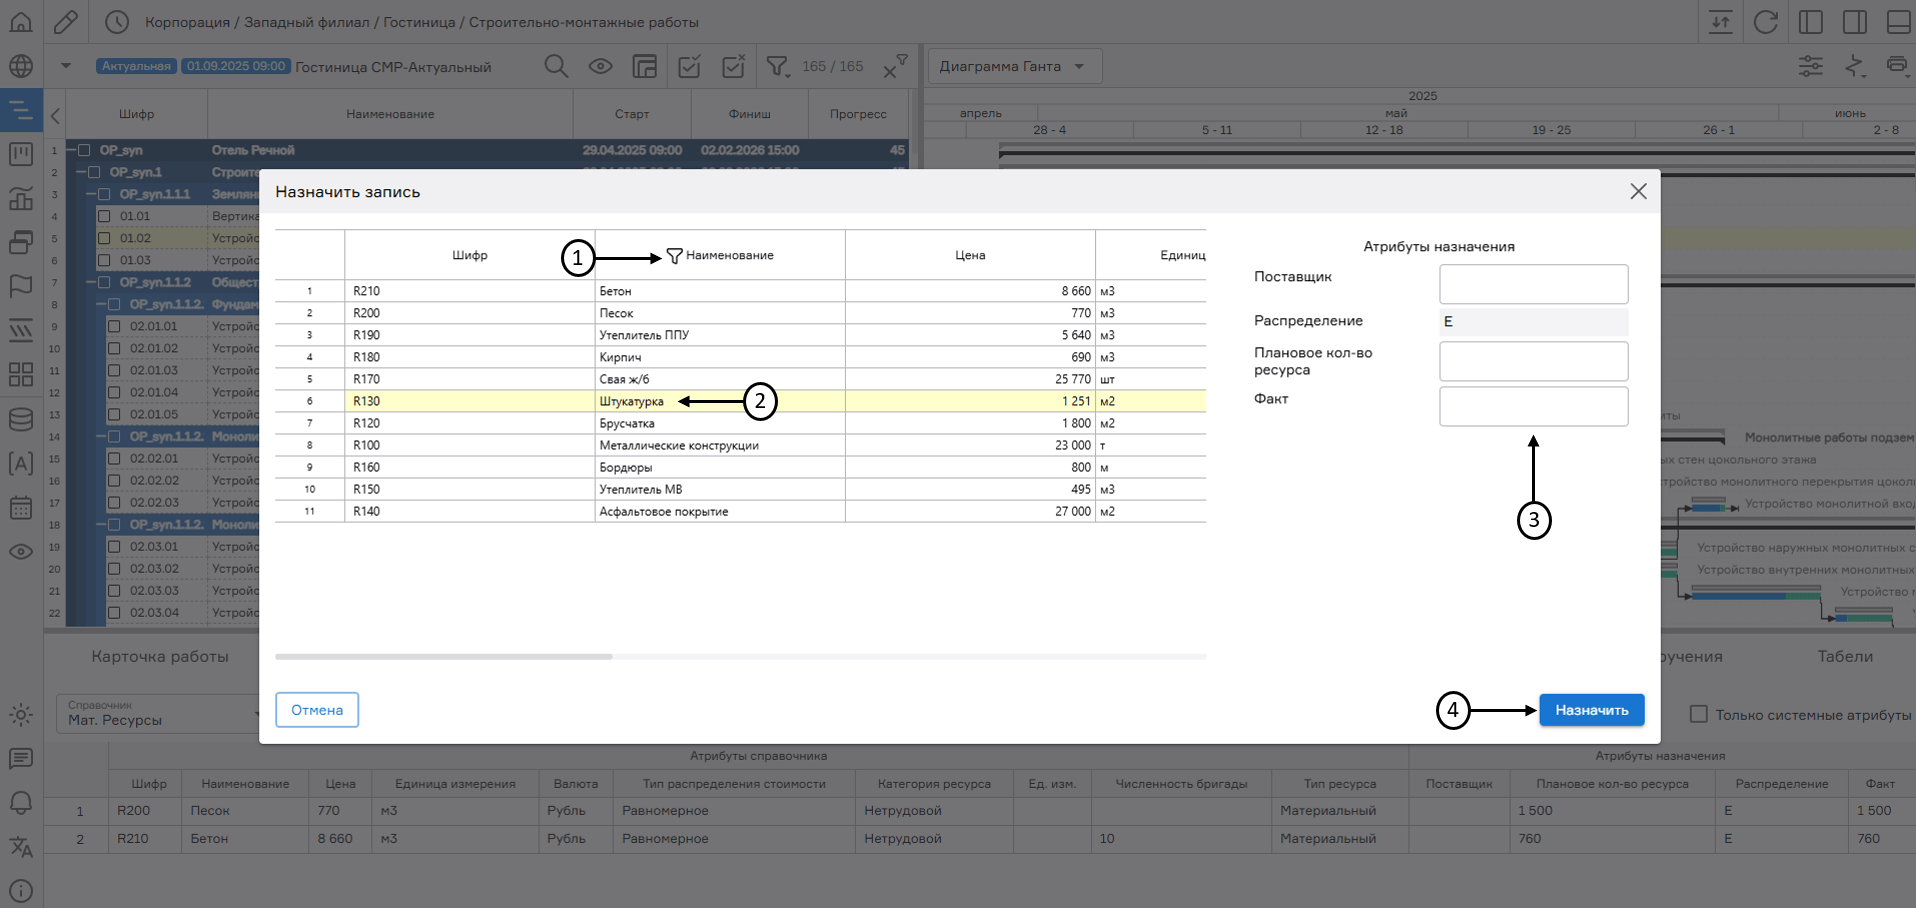Click the translate language icon in the sidebar
Screen dimensions: 1916x908
tap(21, 847)
